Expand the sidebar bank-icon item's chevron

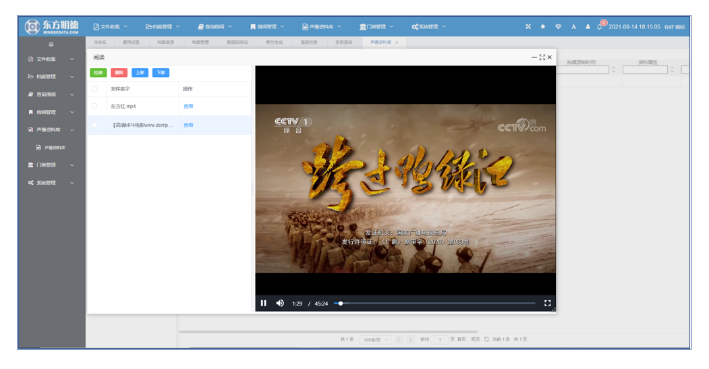pyautogui.click(x=72, y=165)
